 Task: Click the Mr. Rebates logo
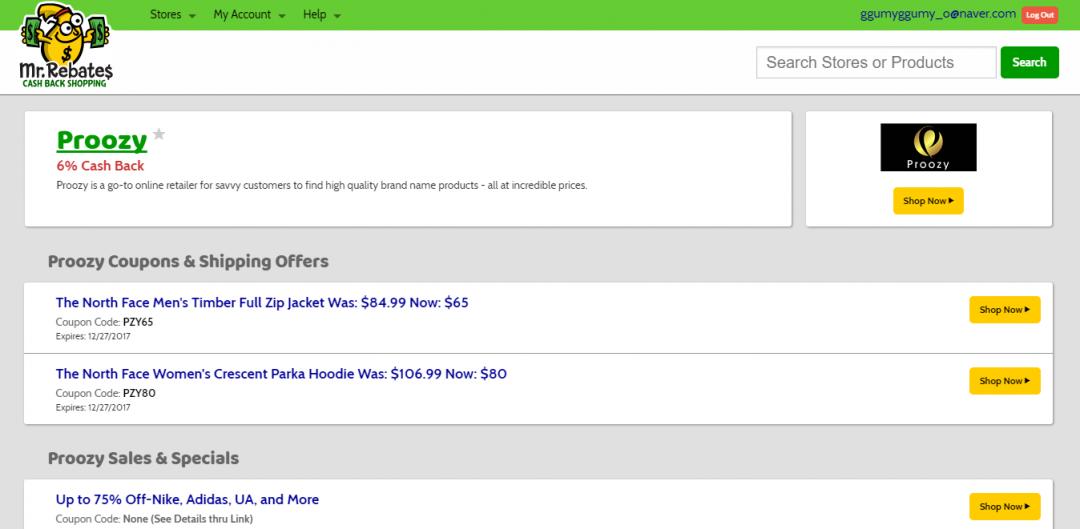coord(66,46)
